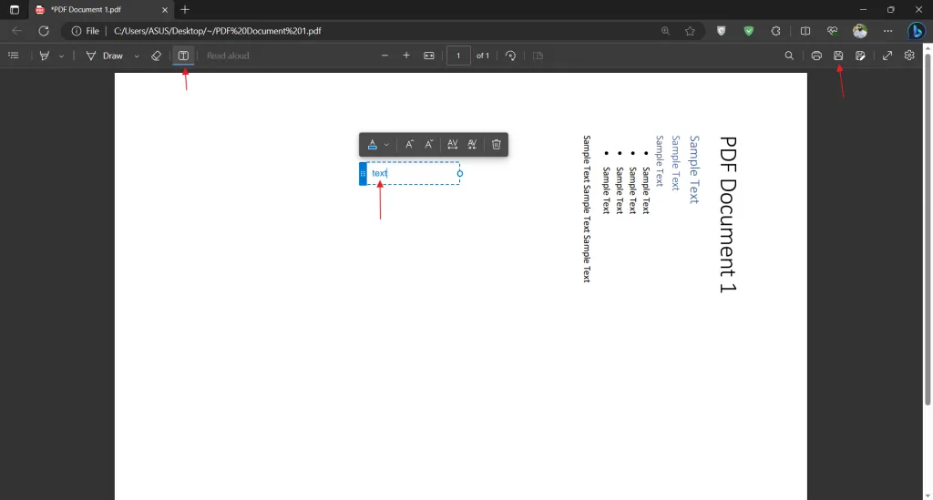Rotate the PDF page
933x500 pixels.
tap(510, 55)
